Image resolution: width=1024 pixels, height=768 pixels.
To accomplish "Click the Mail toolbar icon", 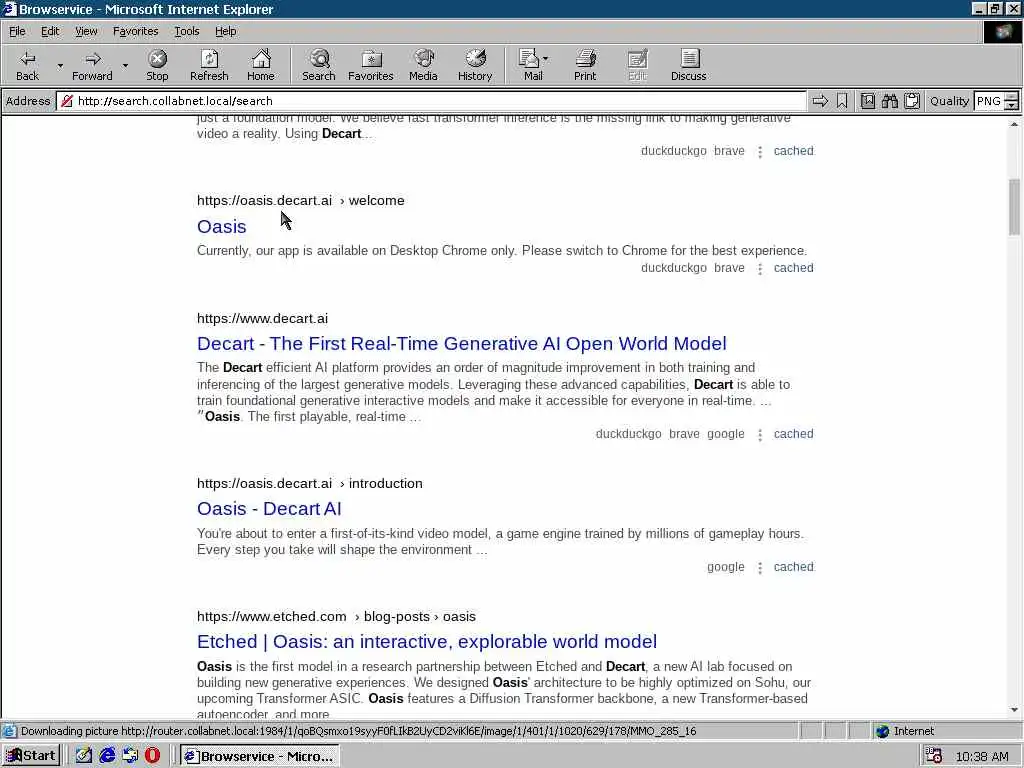I will (x=530, y=65).
